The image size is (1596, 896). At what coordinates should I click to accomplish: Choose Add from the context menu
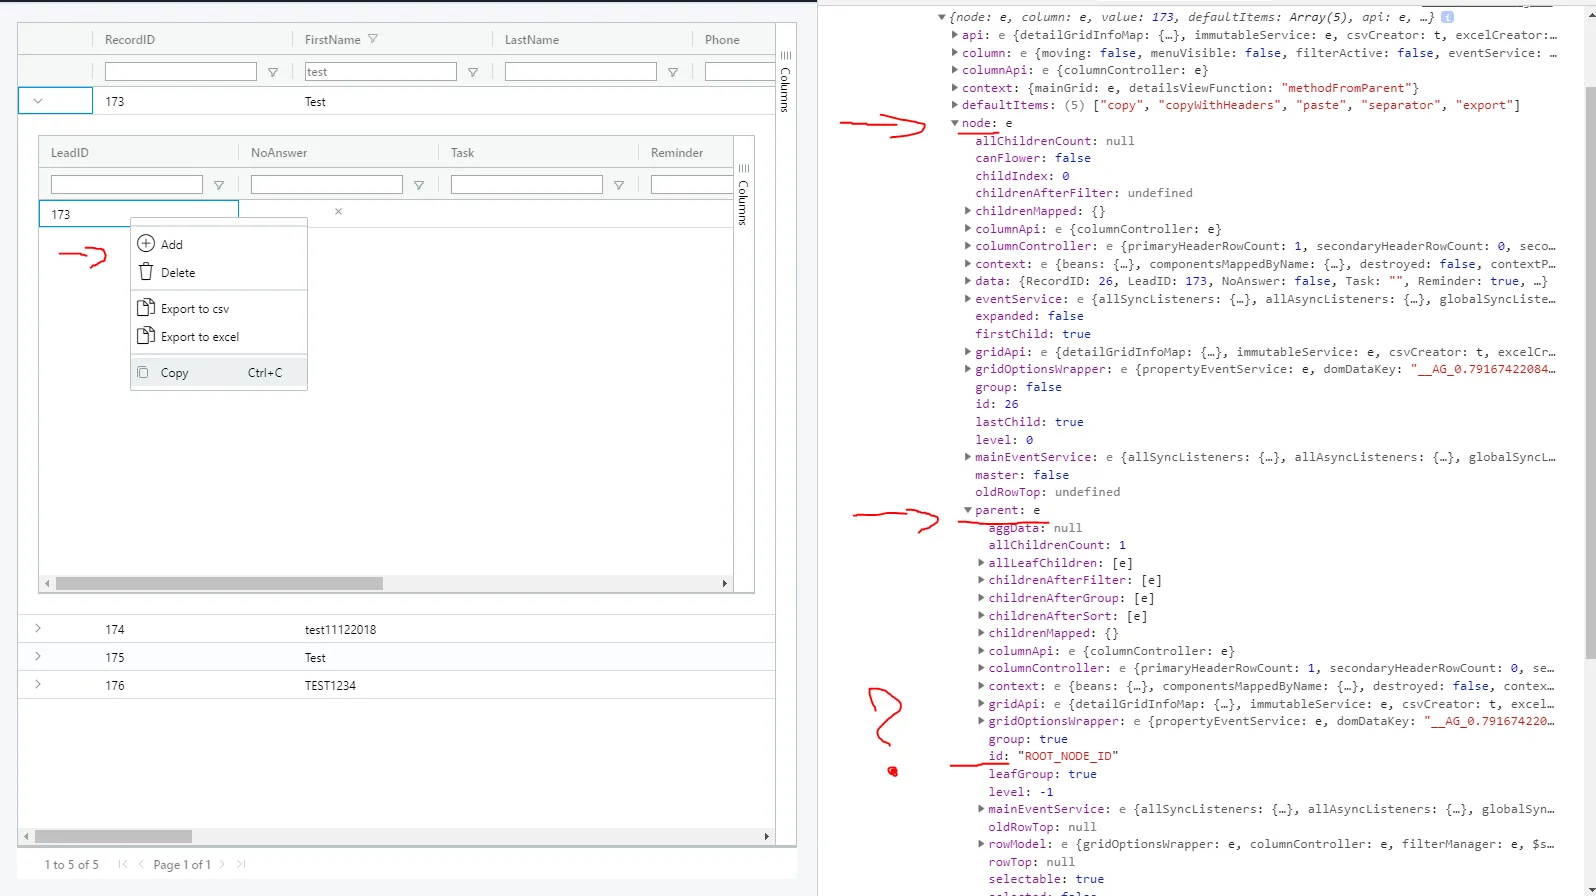coord(219,244)
